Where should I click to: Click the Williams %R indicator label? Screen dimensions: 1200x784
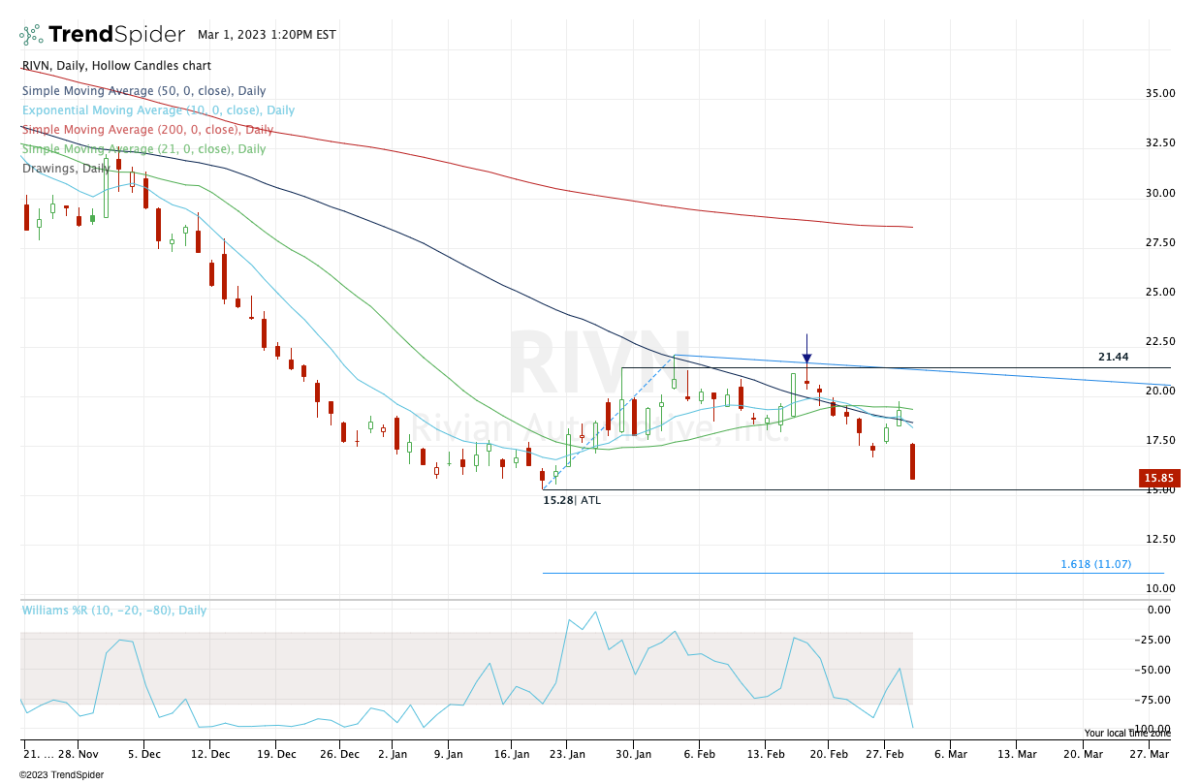pyautogui.click(x=114, y=610)
